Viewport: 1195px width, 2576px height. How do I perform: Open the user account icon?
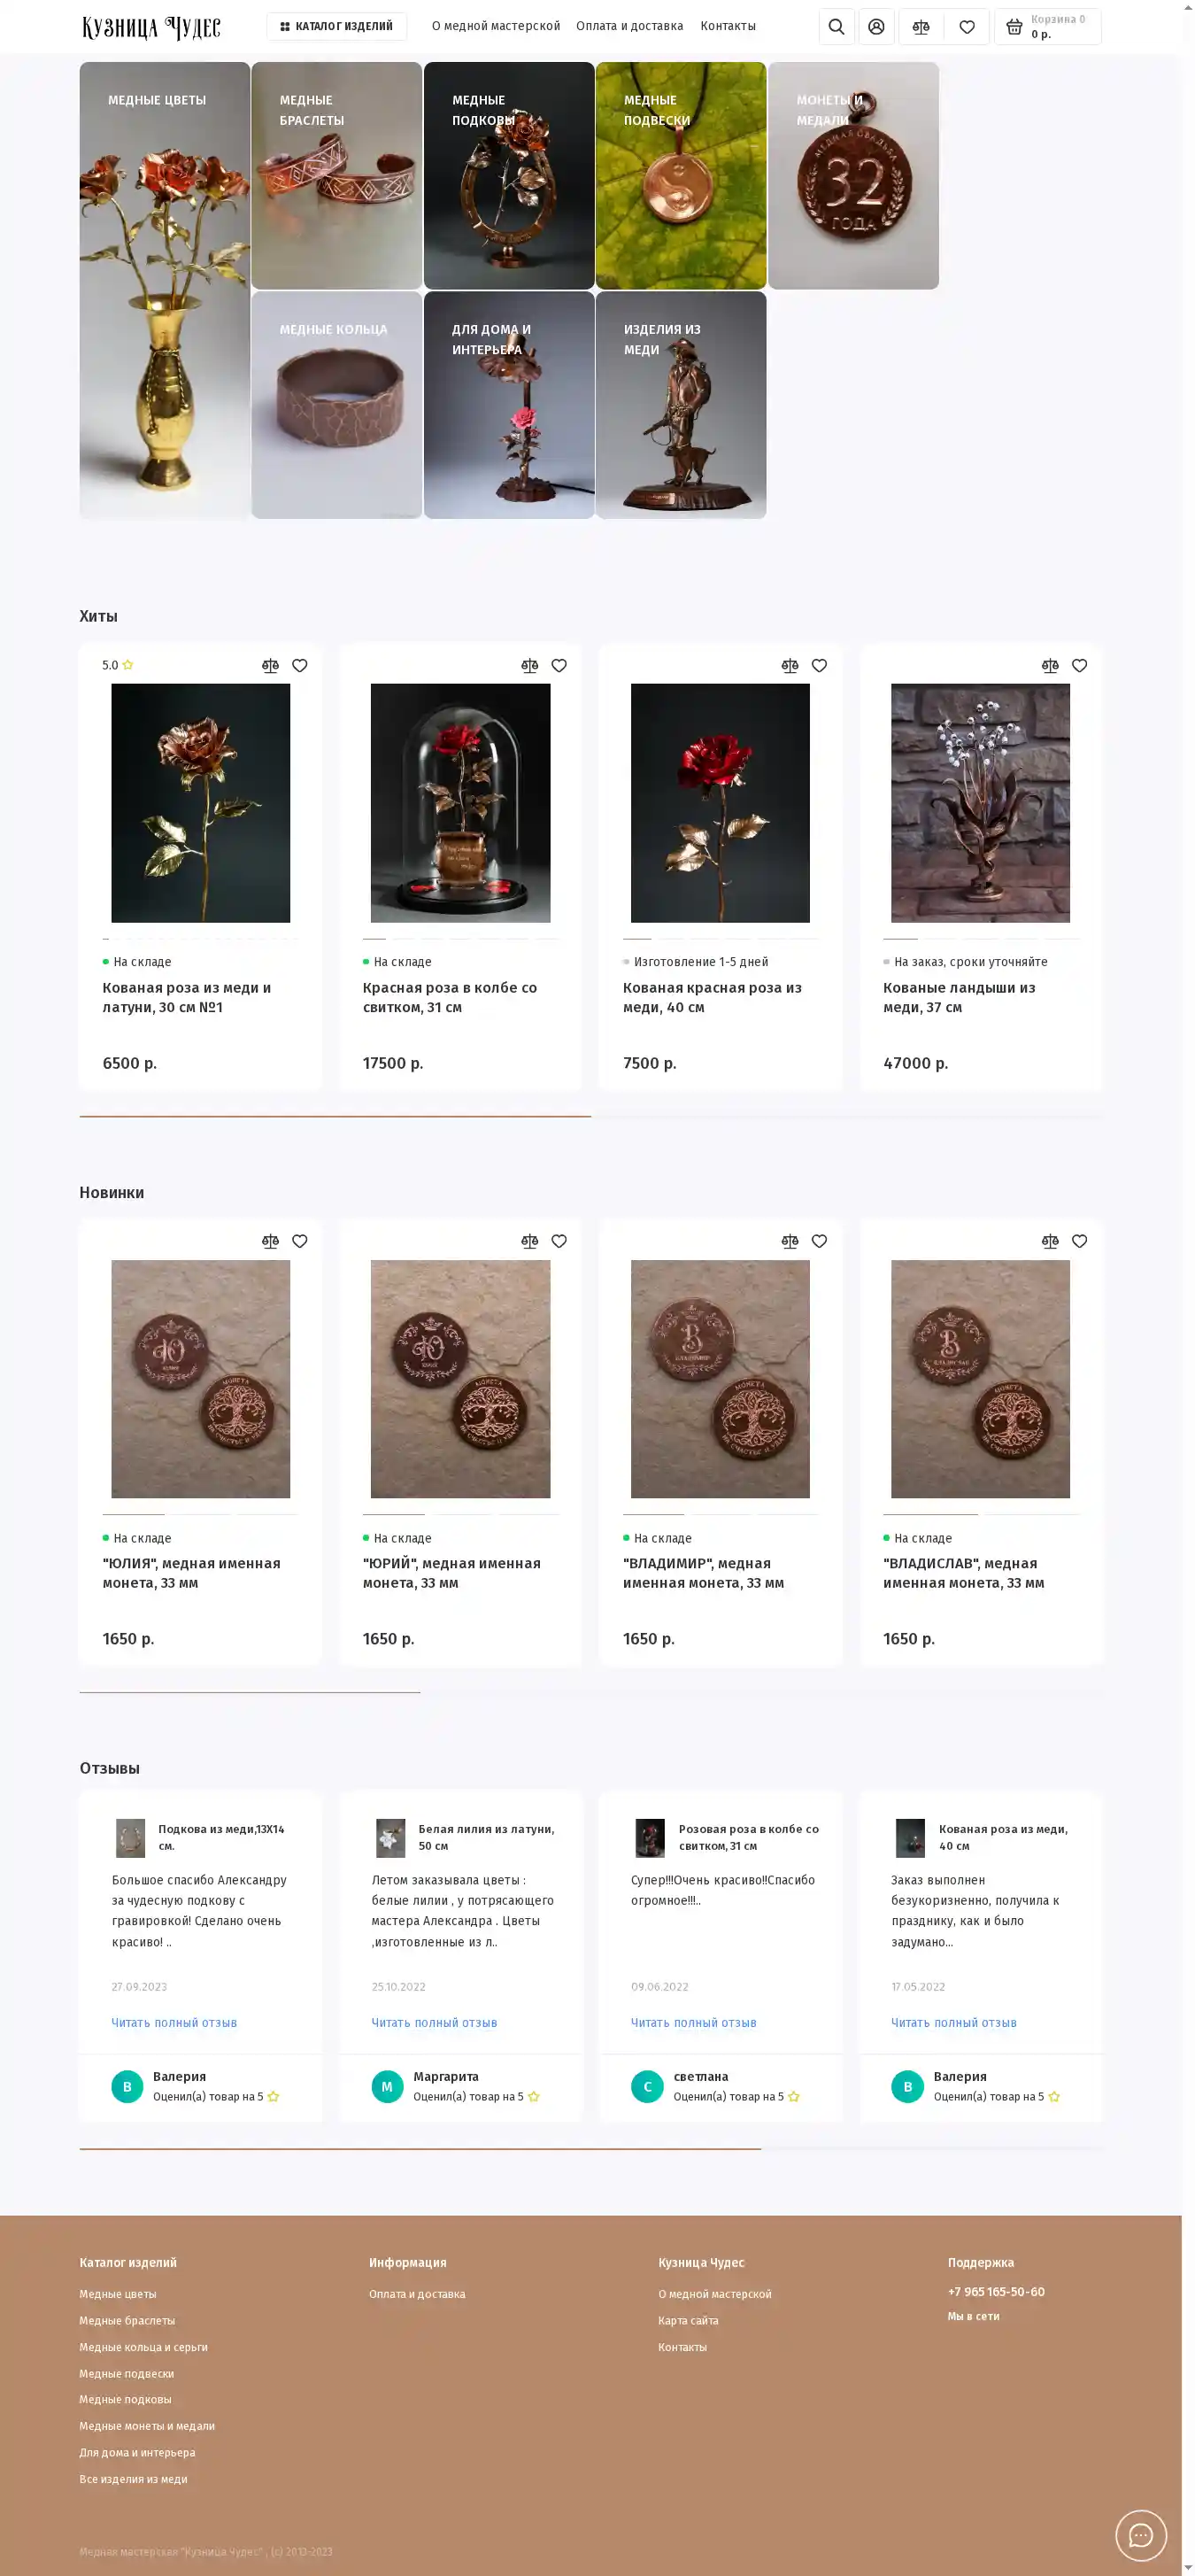click(x=876, y=27)
